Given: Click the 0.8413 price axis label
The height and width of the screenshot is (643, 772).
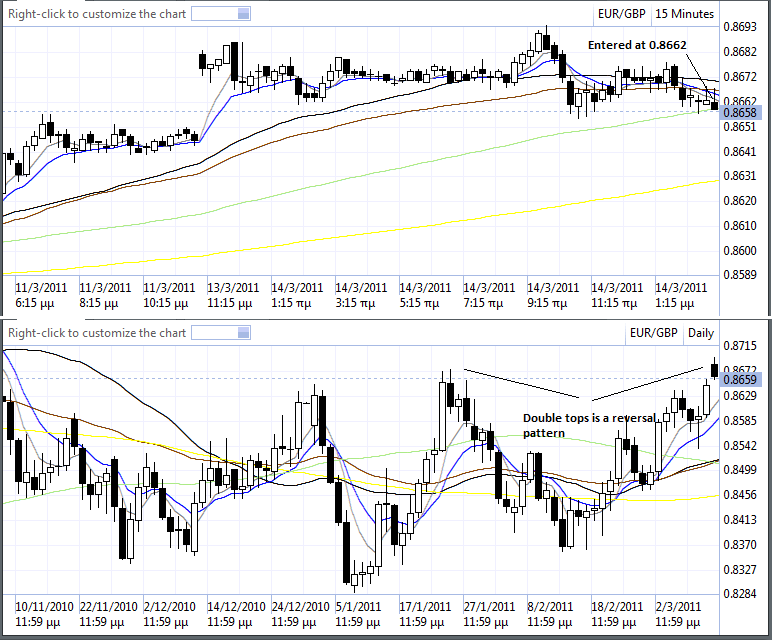Looking at the screenshot, I should point(740,520).
